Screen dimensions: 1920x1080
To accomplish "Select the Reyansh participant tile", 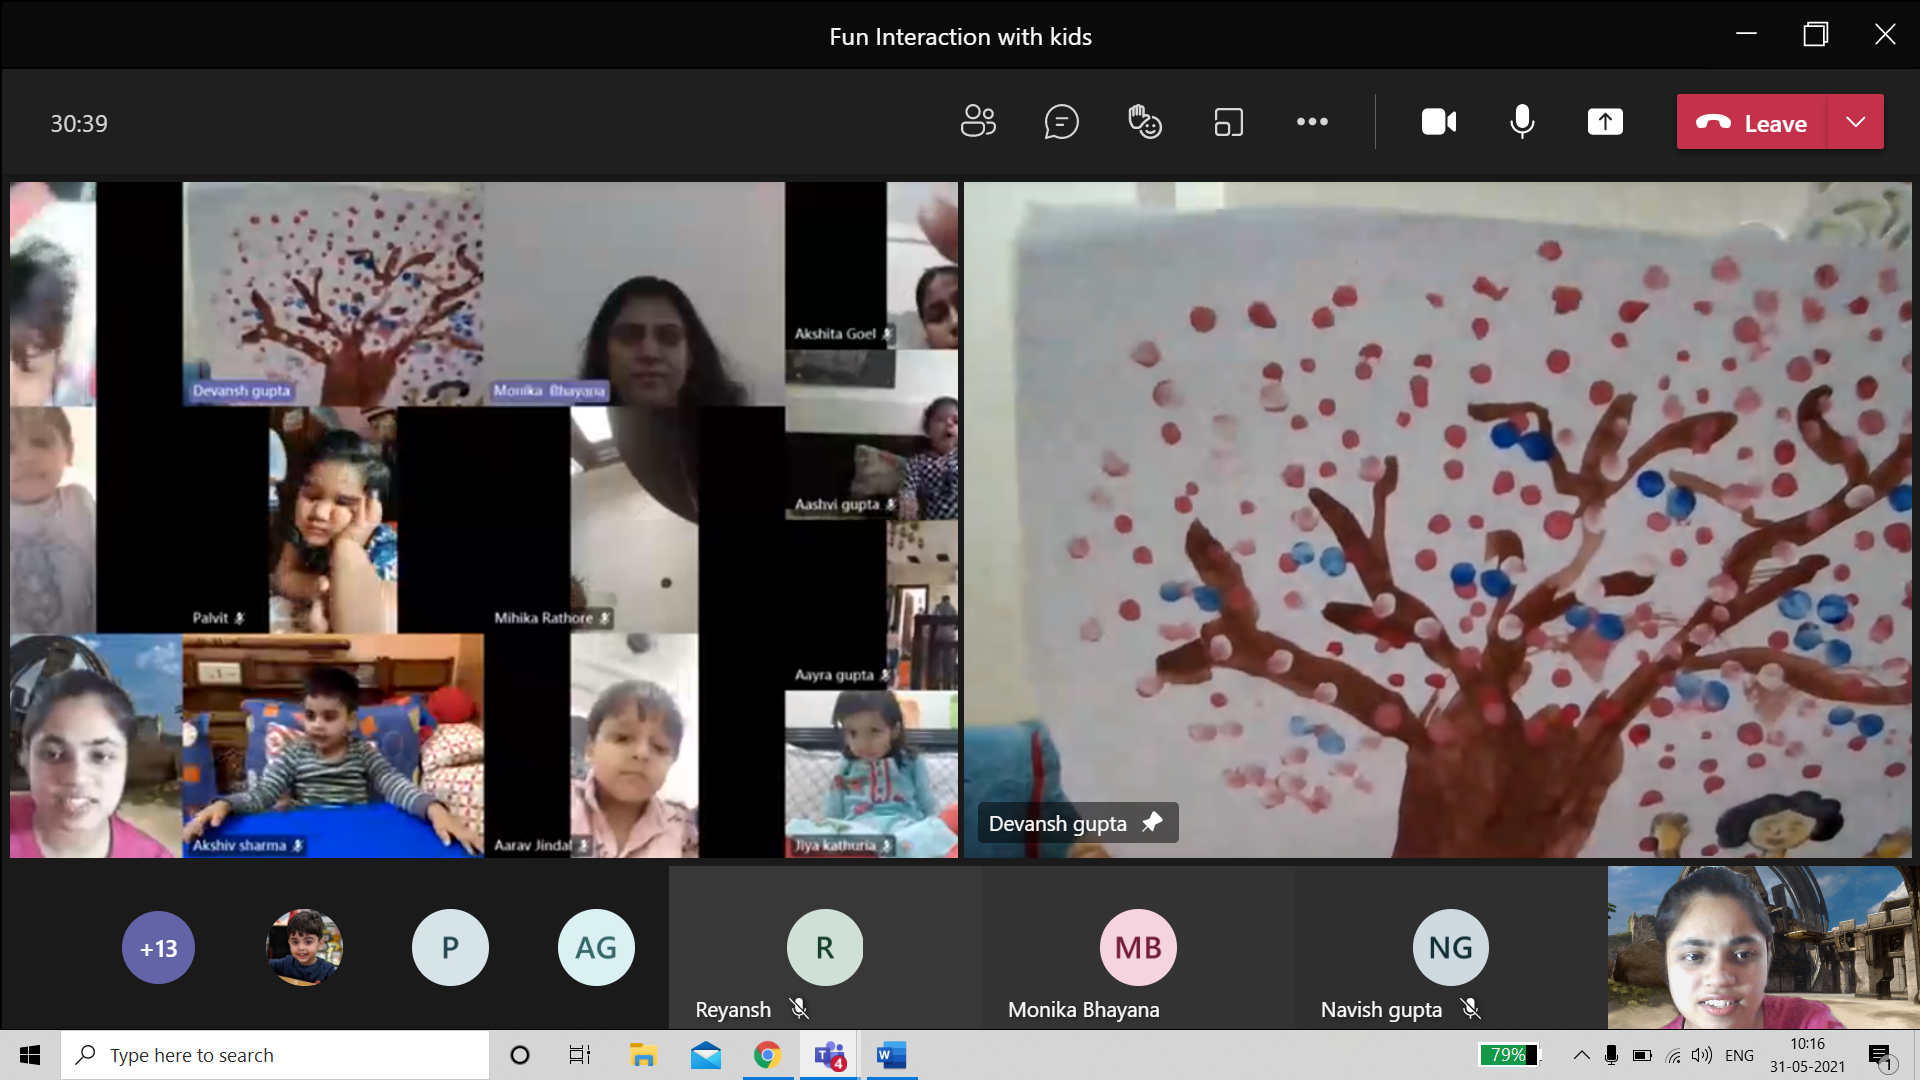I will (x=824, y=948).
